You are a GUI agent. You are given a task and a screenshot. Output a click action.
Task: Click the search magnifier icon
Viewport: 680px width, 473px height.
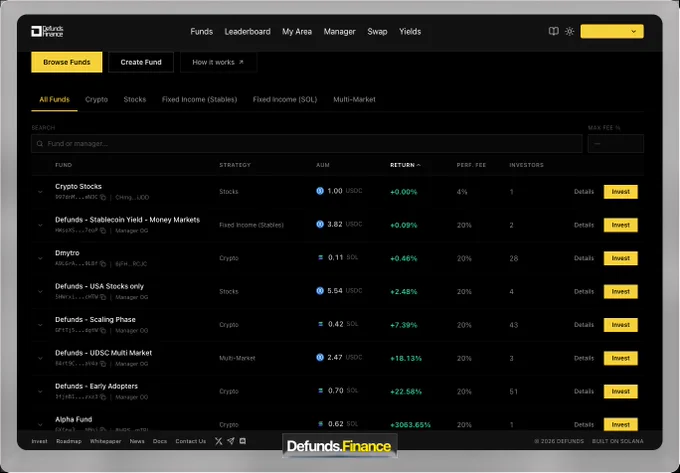[40, 144]
